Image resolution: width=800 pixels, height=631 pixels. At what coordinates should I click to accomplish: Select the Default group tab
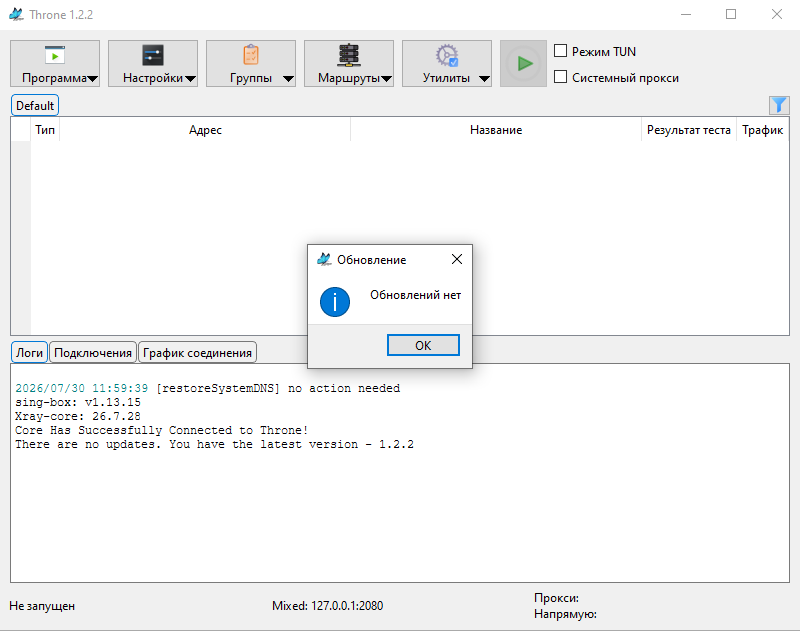[35, 106]
